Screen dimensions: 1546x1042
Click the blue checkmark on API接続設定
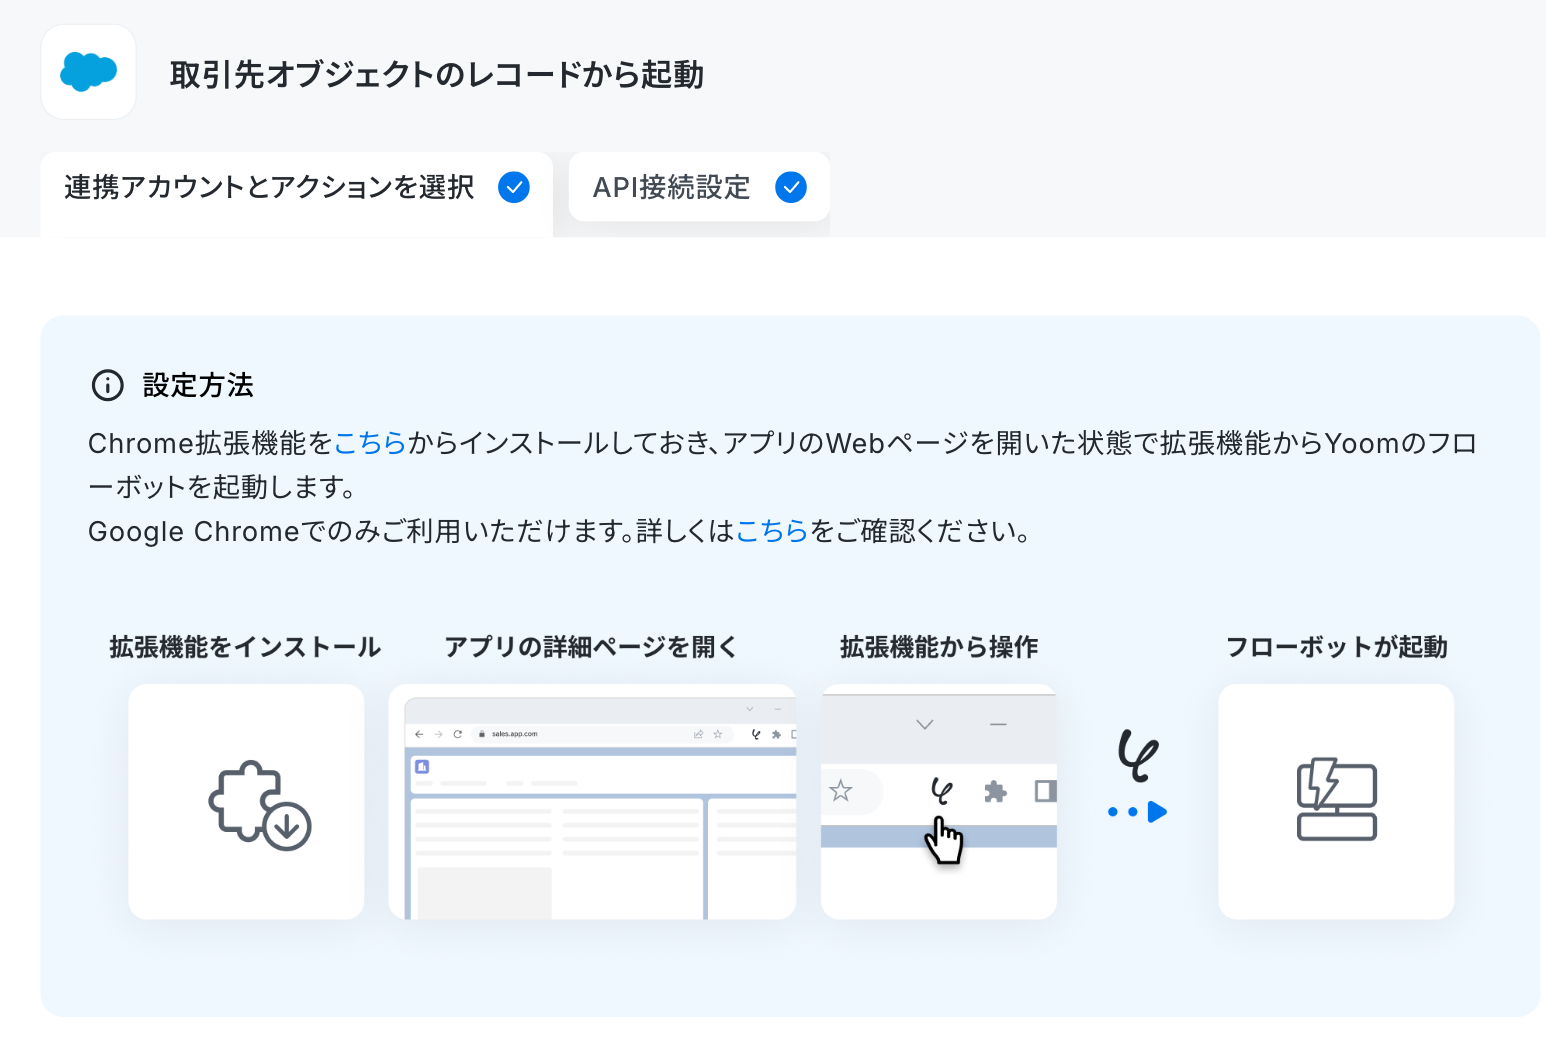[x=791, y=187]
